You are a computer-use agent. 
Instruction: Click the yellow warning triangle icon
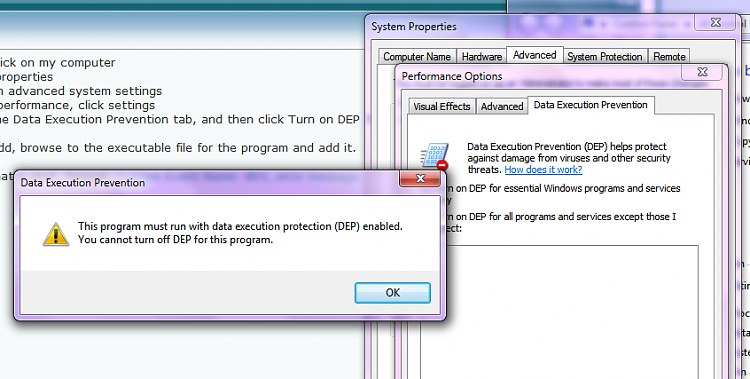(x=56, y=234)
